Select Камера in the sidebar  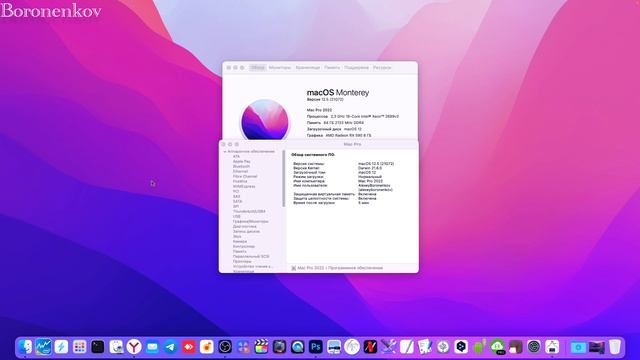point(240,241)
